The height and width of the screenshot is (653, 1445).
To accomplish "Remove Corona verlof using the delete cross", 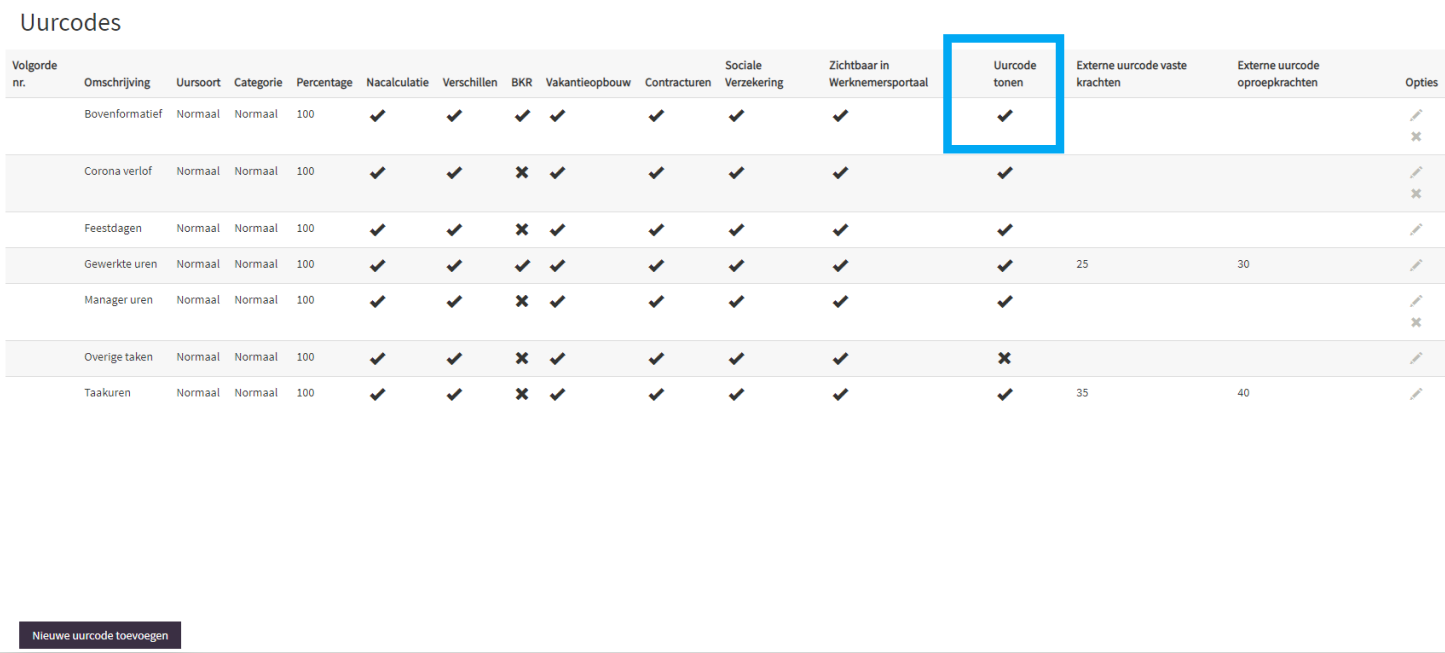I will [1416, 194].
